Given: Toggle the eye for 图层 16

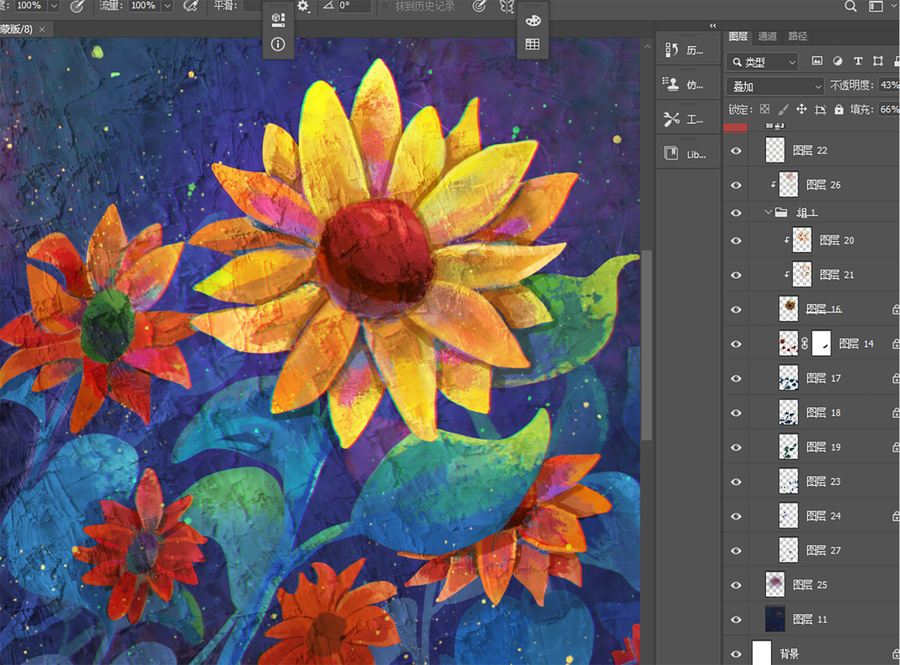Looking at the screenshot, I should (x=736, y=309).
